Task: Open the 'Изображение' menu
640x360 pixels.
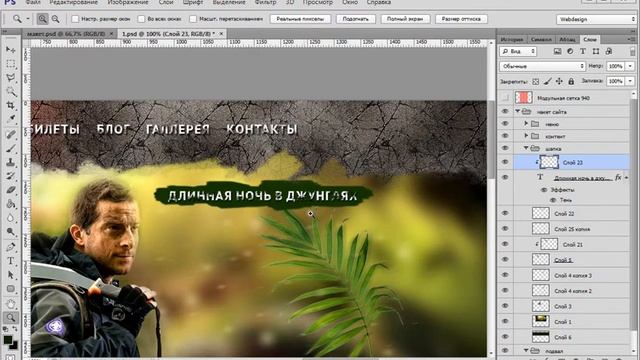Action: pyautogui.click(x=128, y=2)
